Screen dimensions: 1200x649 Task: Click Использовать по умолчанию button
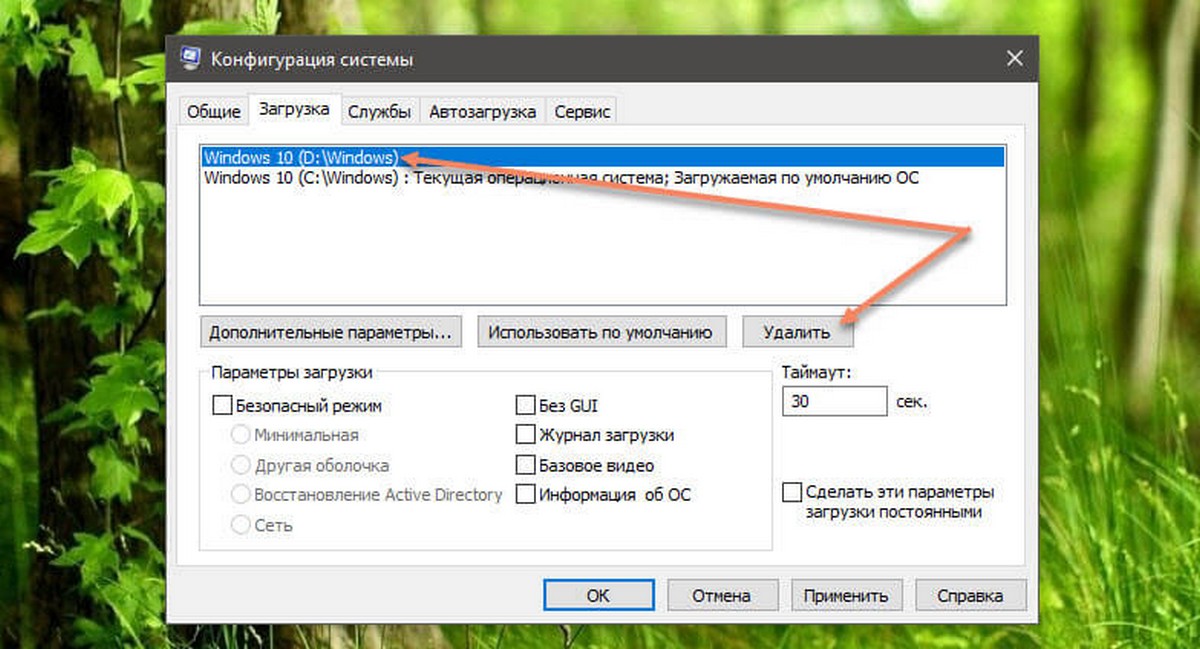[601, 332]
